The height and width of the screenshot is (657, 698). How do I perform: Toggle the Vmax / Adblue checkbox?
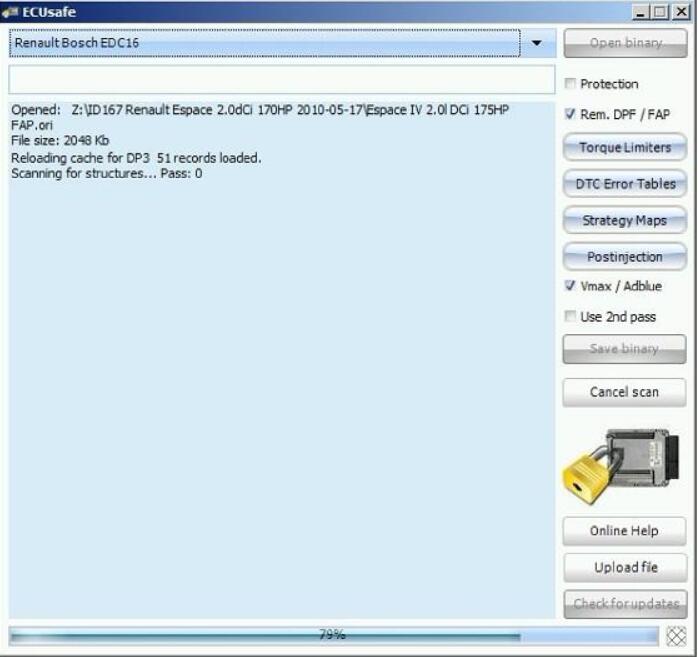tap(569, 285)
